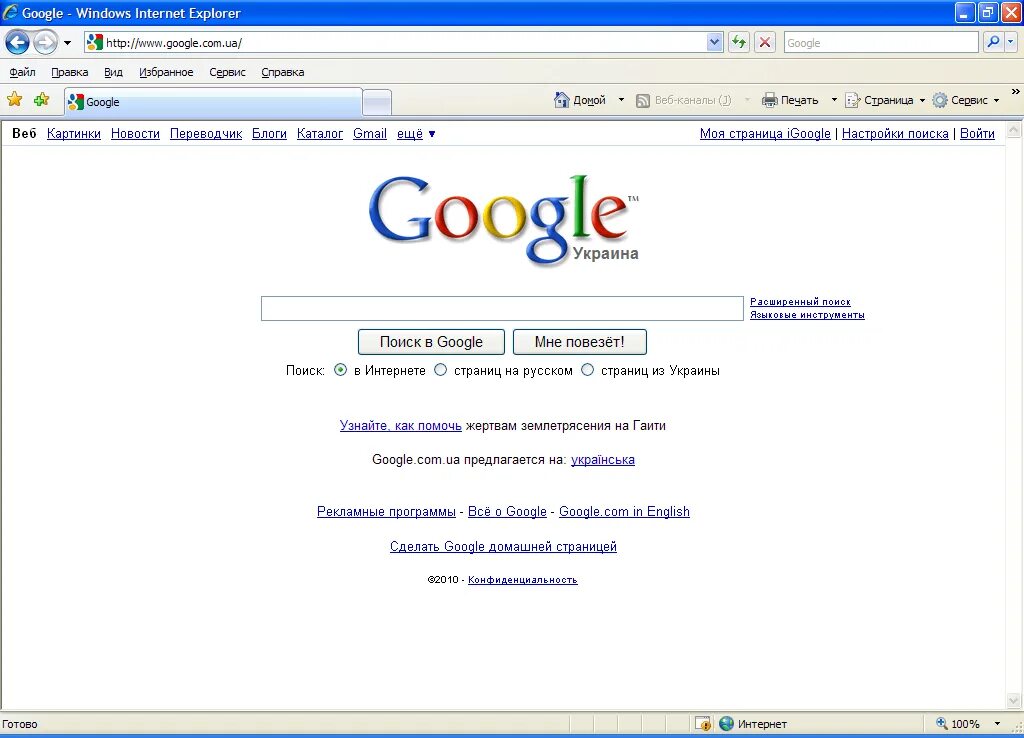Screen dimensions: 1024x738
Task: Open Всё о Google link
Action: tap(507, 511)
